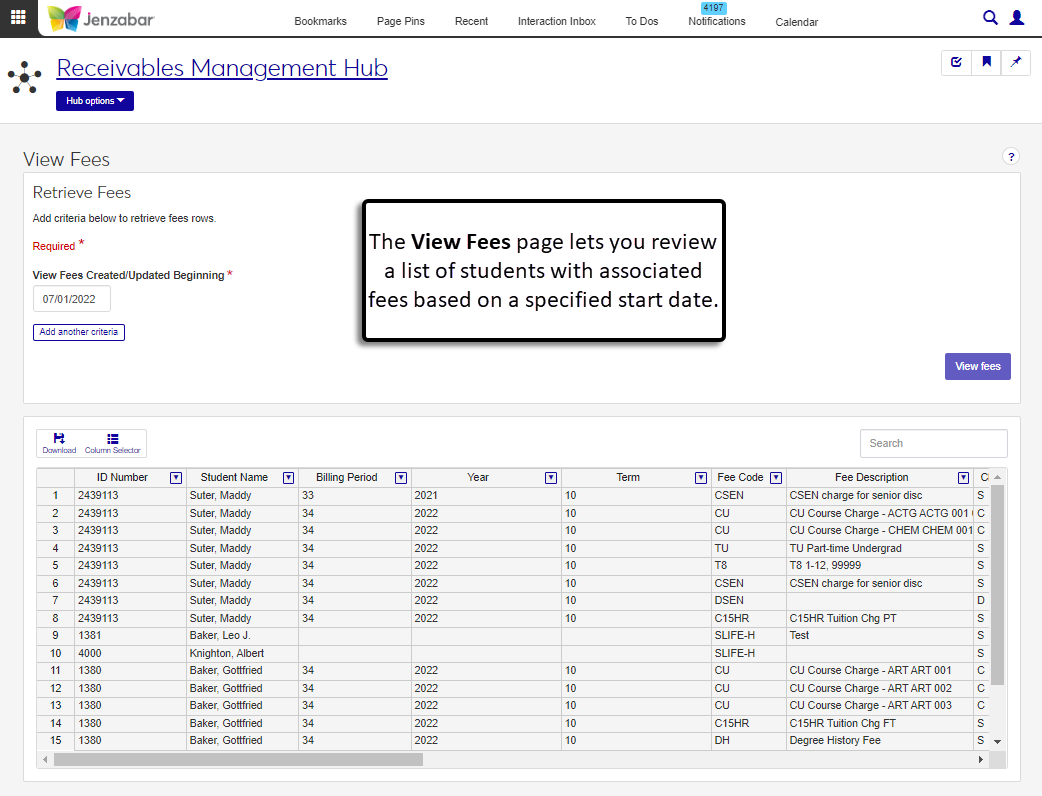Image resolution: width=1042 pixels, height=796 pixels.
Task: Expand the Hub options dropdown
Action: tap(95, 101)
